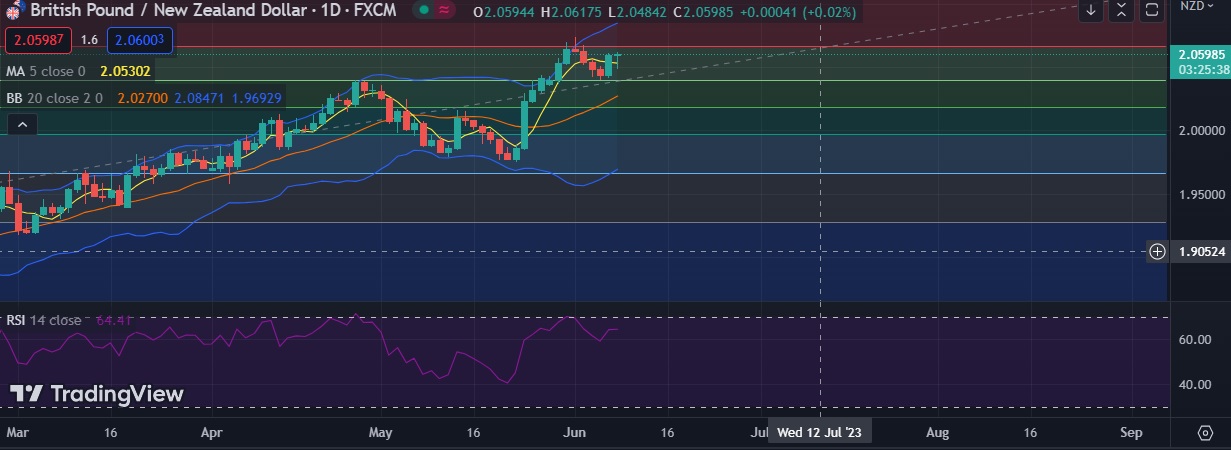Collapse the pane using double-chevron icon
The height and width of the screenshot is (450, 1231).
pos(1122,11)
